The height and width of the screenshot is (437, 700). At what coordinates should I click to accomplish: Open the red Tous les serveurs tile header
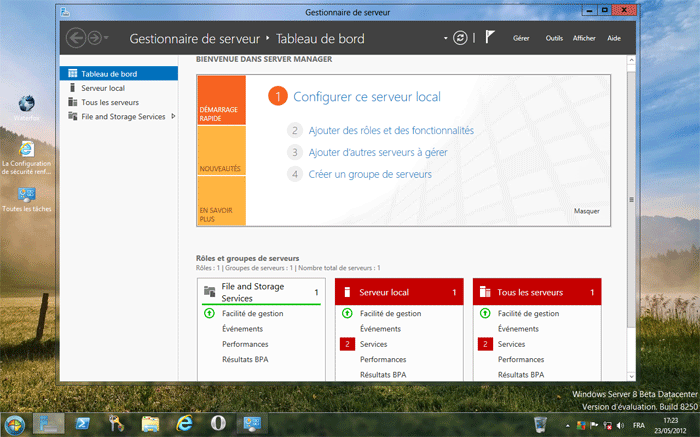(x=537, y=292)
